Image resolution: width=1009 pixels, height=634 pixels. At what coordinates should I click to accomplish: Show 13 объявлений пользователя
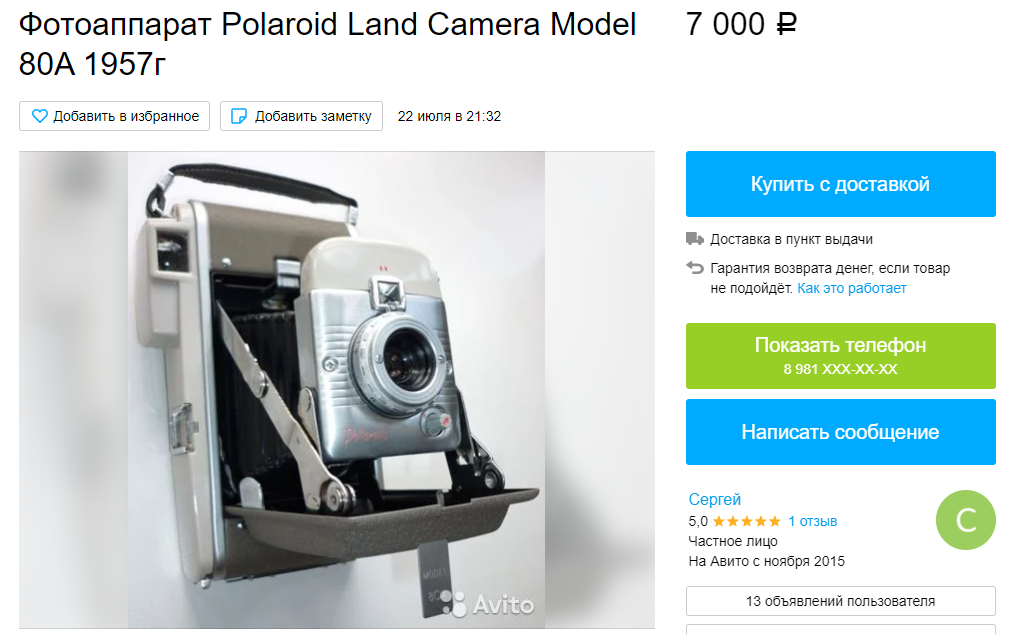[840, 601]
